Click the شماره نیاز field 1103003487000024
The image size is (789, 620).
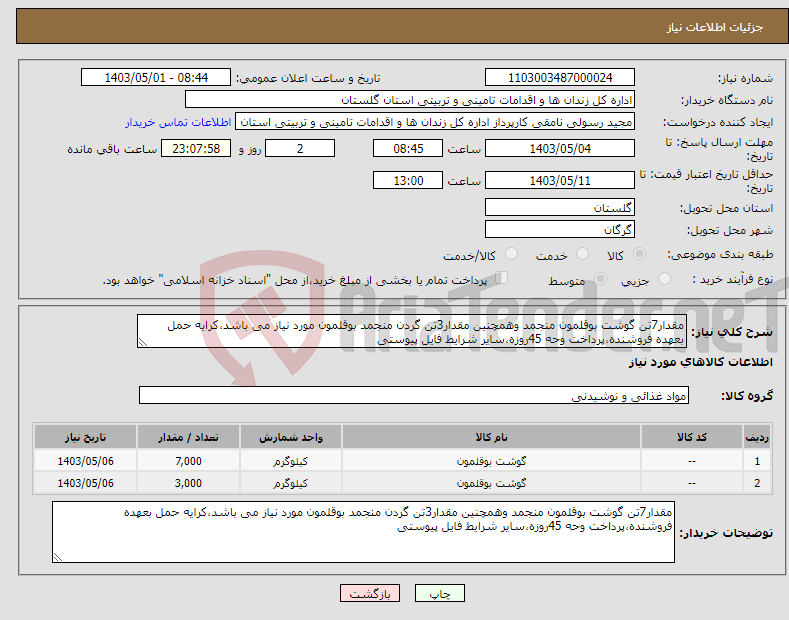pyautogui.click(x=560, y=78)
